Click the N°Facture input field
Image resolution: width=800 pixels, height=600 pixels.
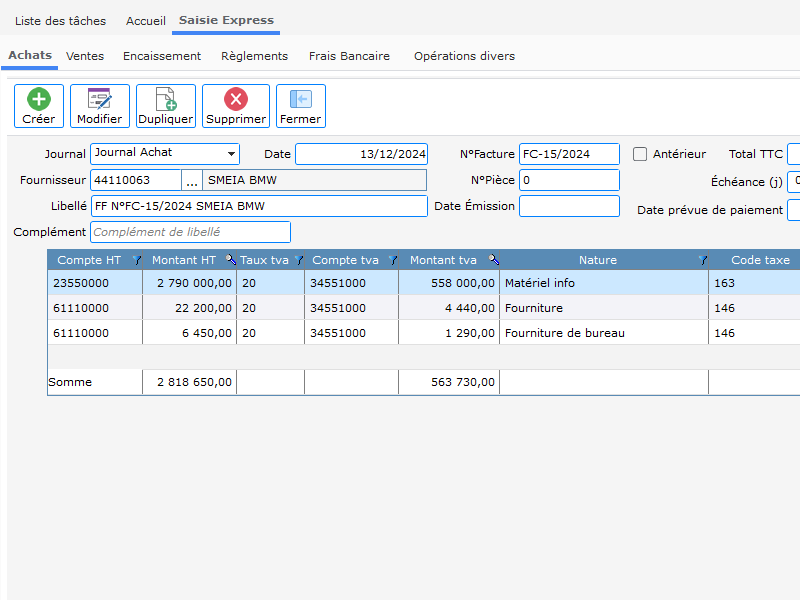(569, 154)
